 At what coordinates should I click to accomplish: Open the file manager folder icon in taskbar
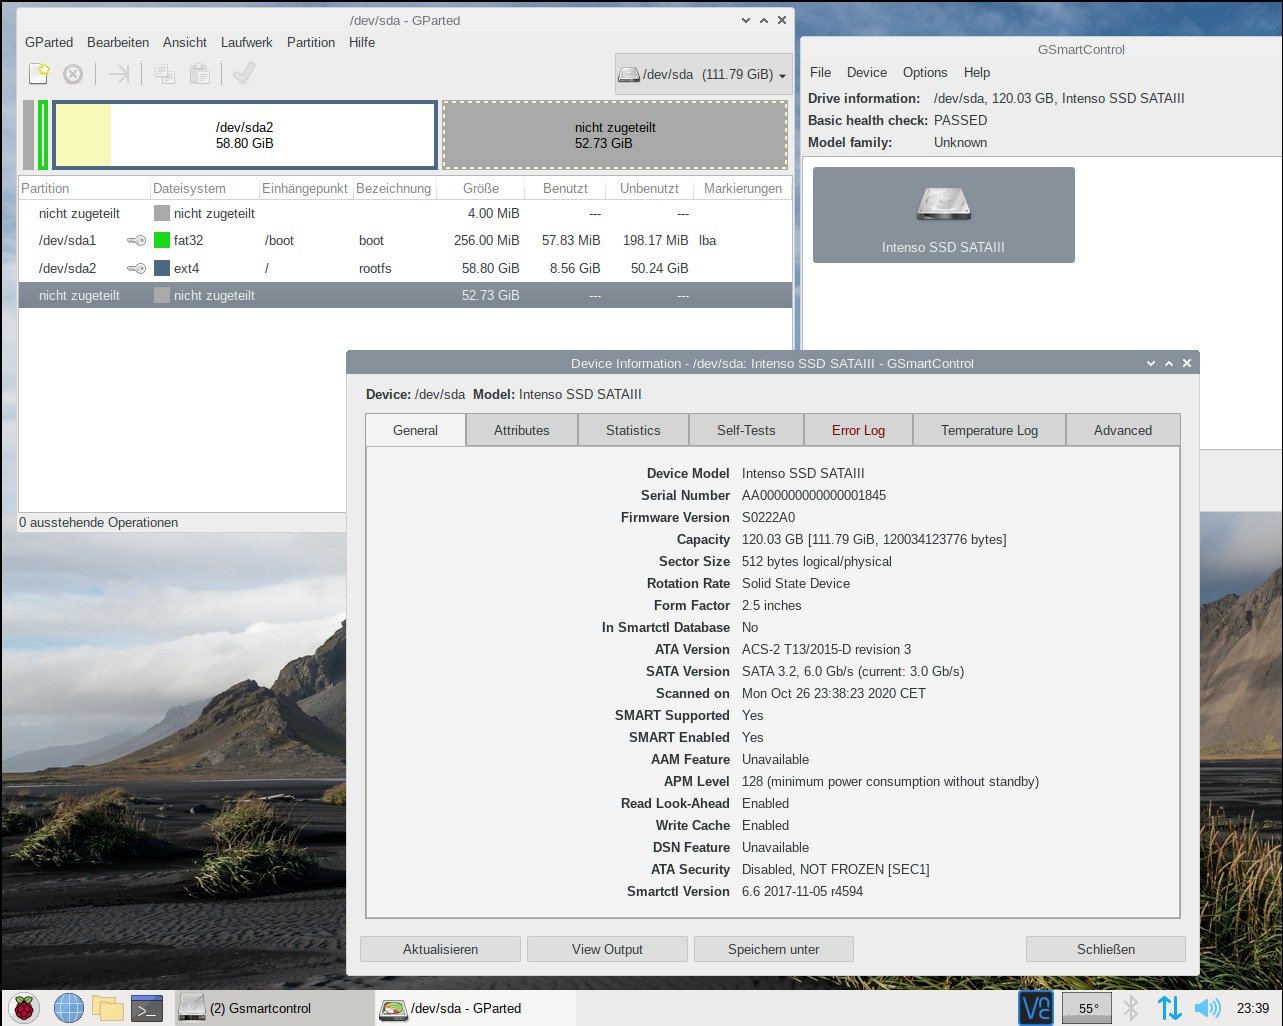tap(107, 1008)
